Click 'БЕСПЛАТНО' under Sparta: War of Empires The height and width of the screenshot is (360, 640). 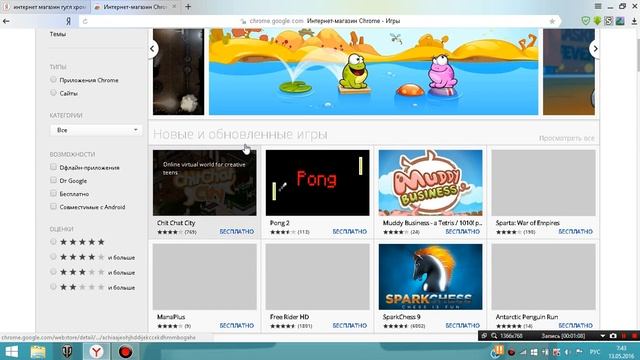click(x=576, y=231)
